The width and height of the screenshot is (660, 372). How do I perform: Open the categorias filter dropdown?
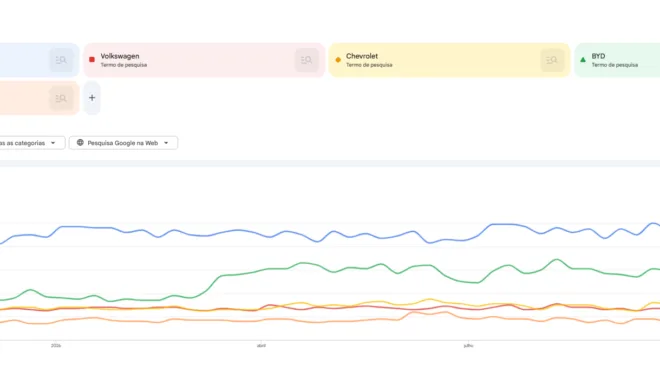[x=32, y=143]
